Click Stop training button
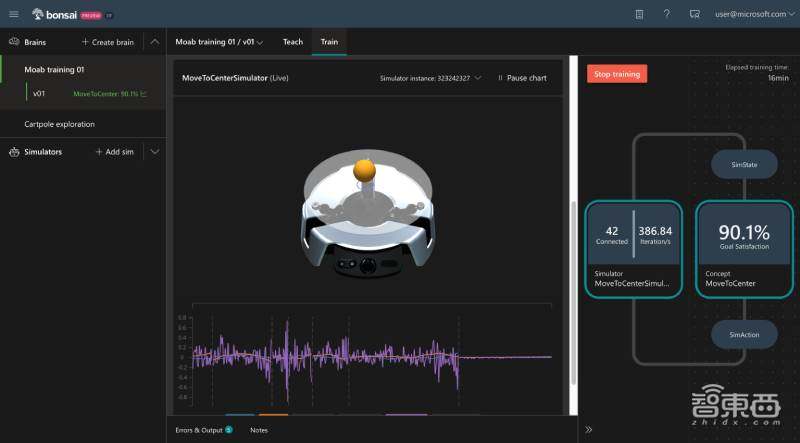This screenshot has width=800, height=443. pos(616,74)
